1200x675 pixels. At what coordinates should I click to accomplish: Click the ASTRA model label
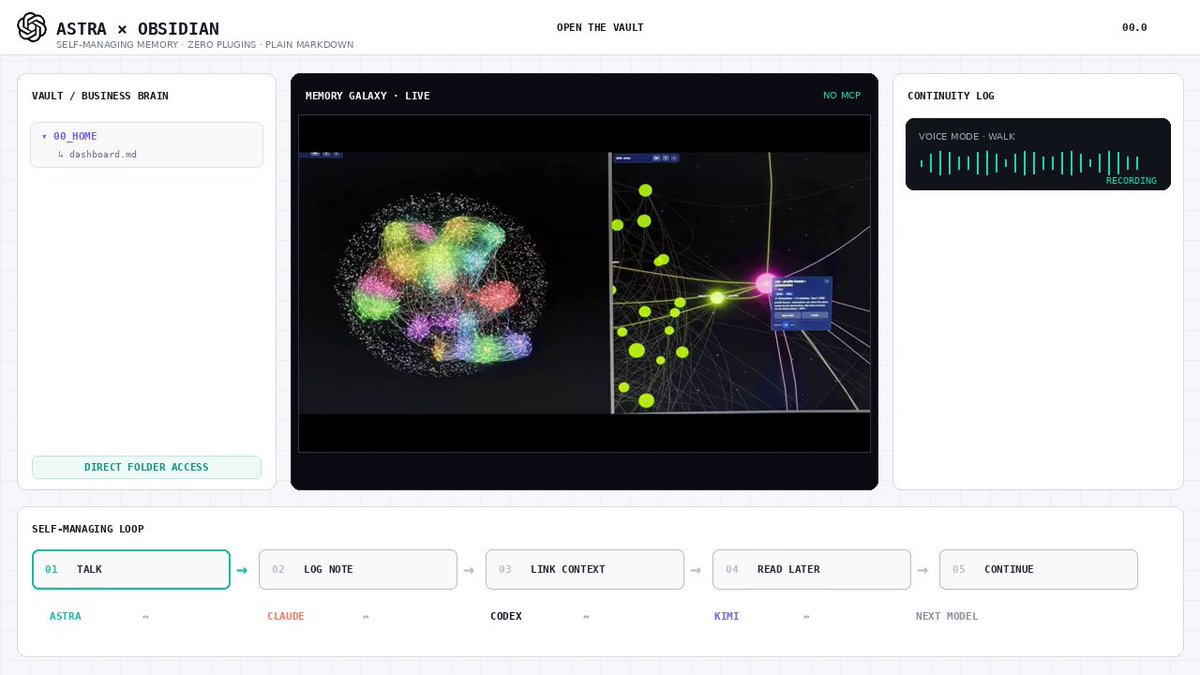(x=66, y=616)
